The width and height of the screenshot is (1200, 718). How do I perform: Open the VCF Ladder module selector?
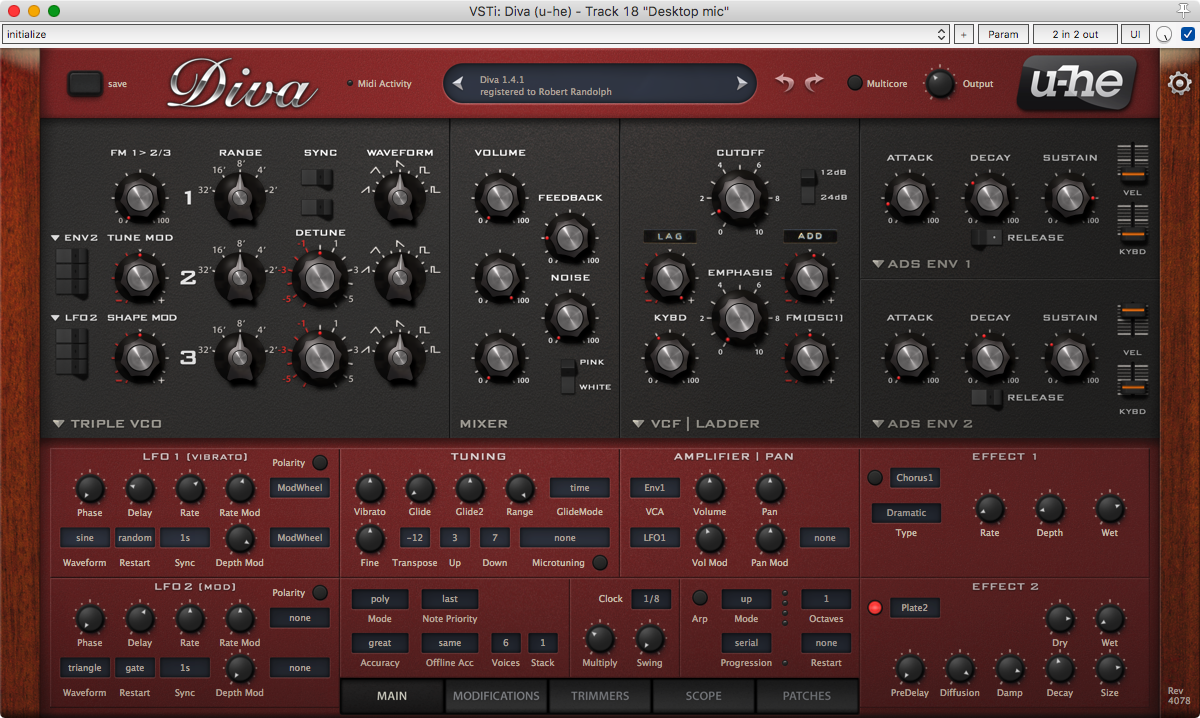640,424
